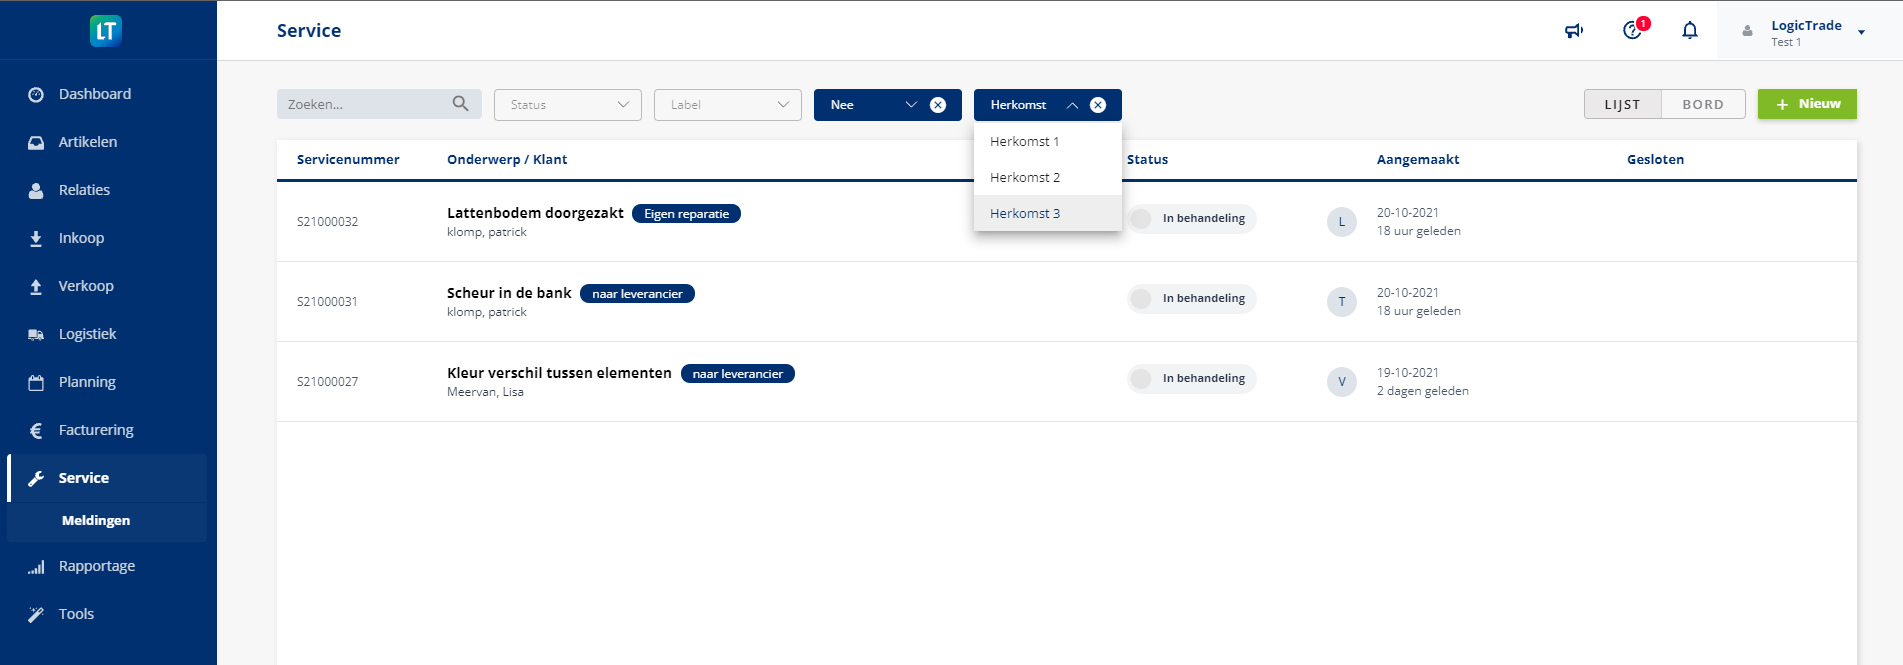1903x665 pixels.
Task: Open the notifications bell
Action: click(x=1690, y=31)
